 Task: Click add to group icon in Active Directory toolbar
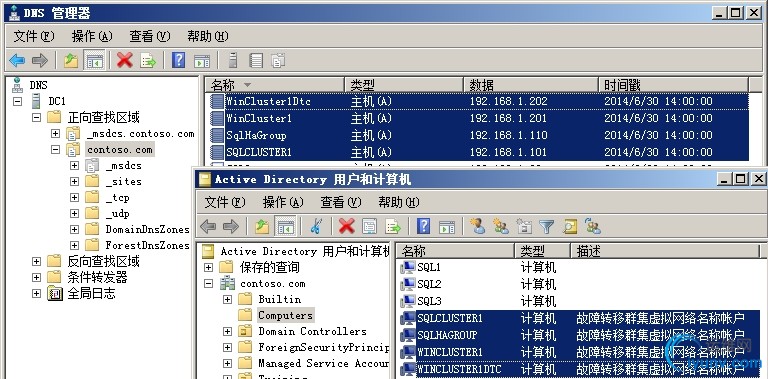(593, 226)
